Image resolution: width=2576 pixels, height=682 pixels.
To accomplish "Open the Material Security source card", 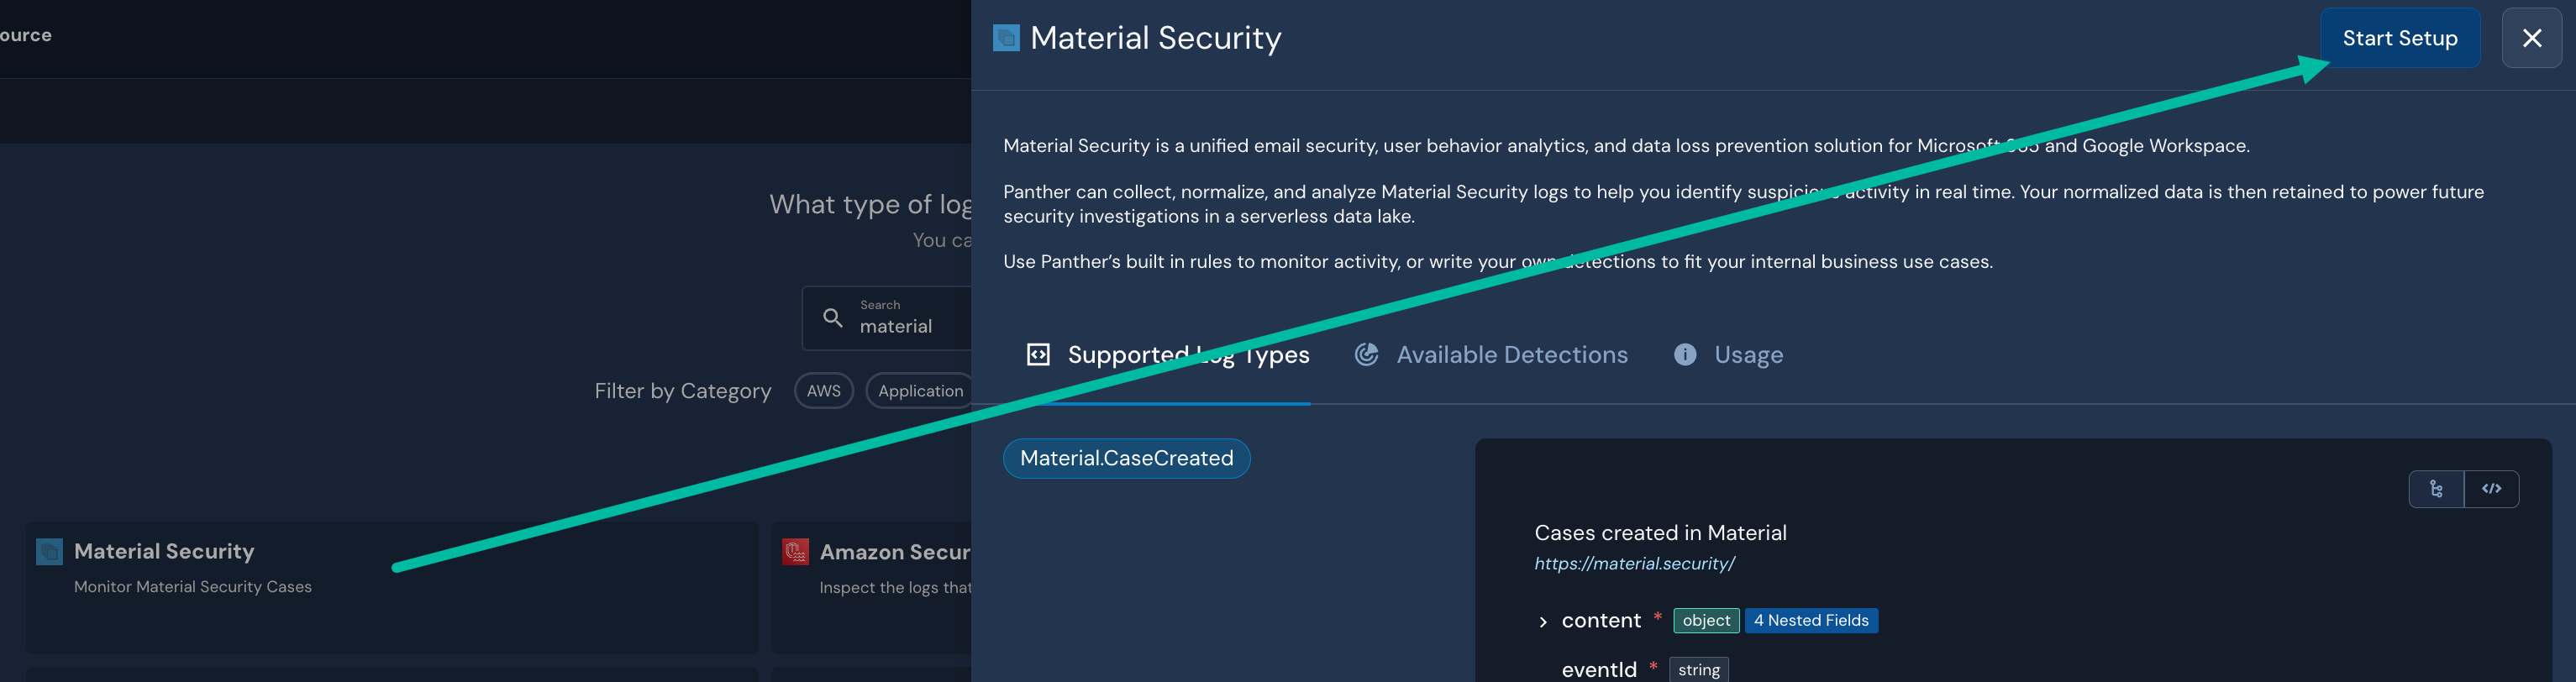I will click(x=392, y=588).
